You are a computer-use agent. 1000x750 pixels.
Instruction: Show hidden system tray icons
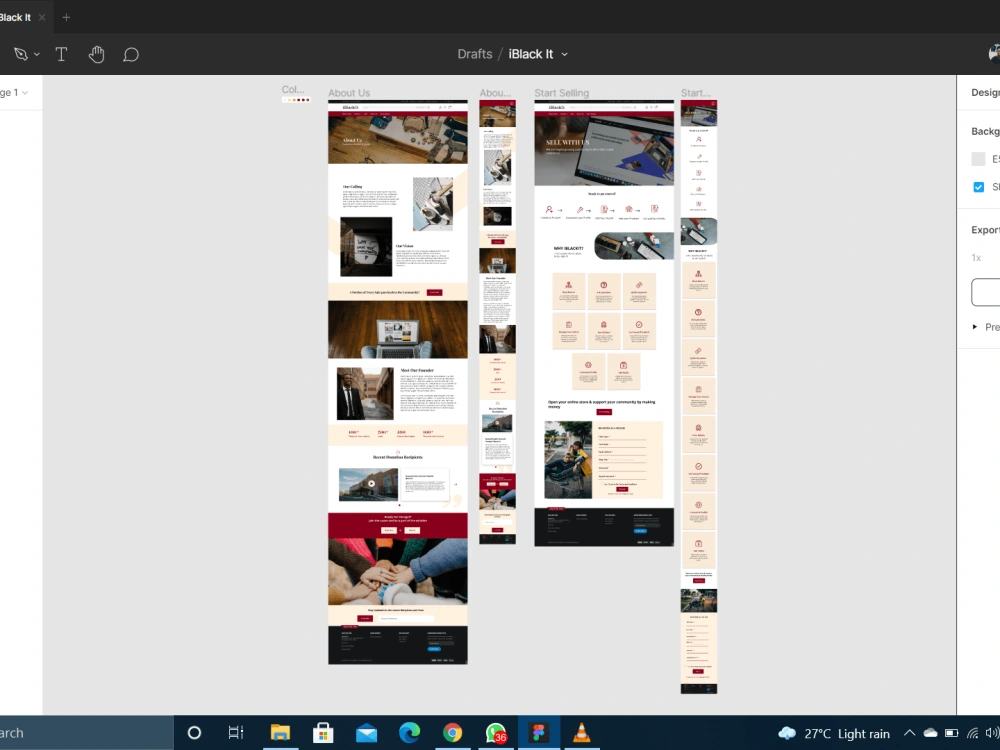tap(909, 733)
